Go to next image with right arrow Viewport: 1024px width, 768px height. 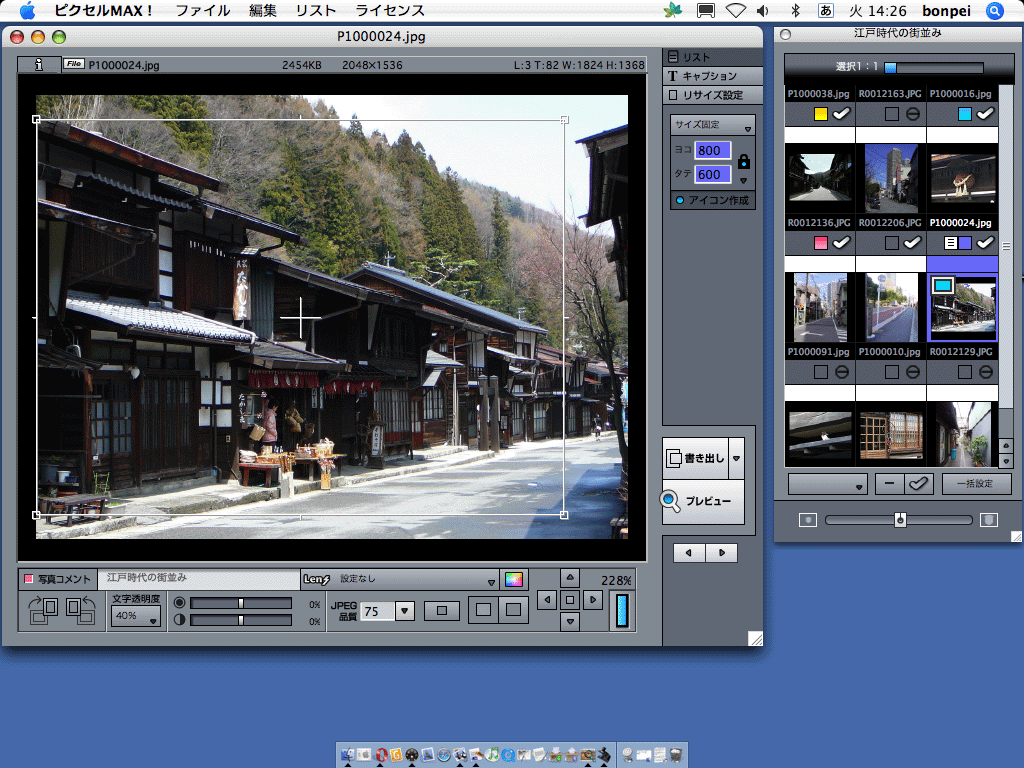[722, 552]
